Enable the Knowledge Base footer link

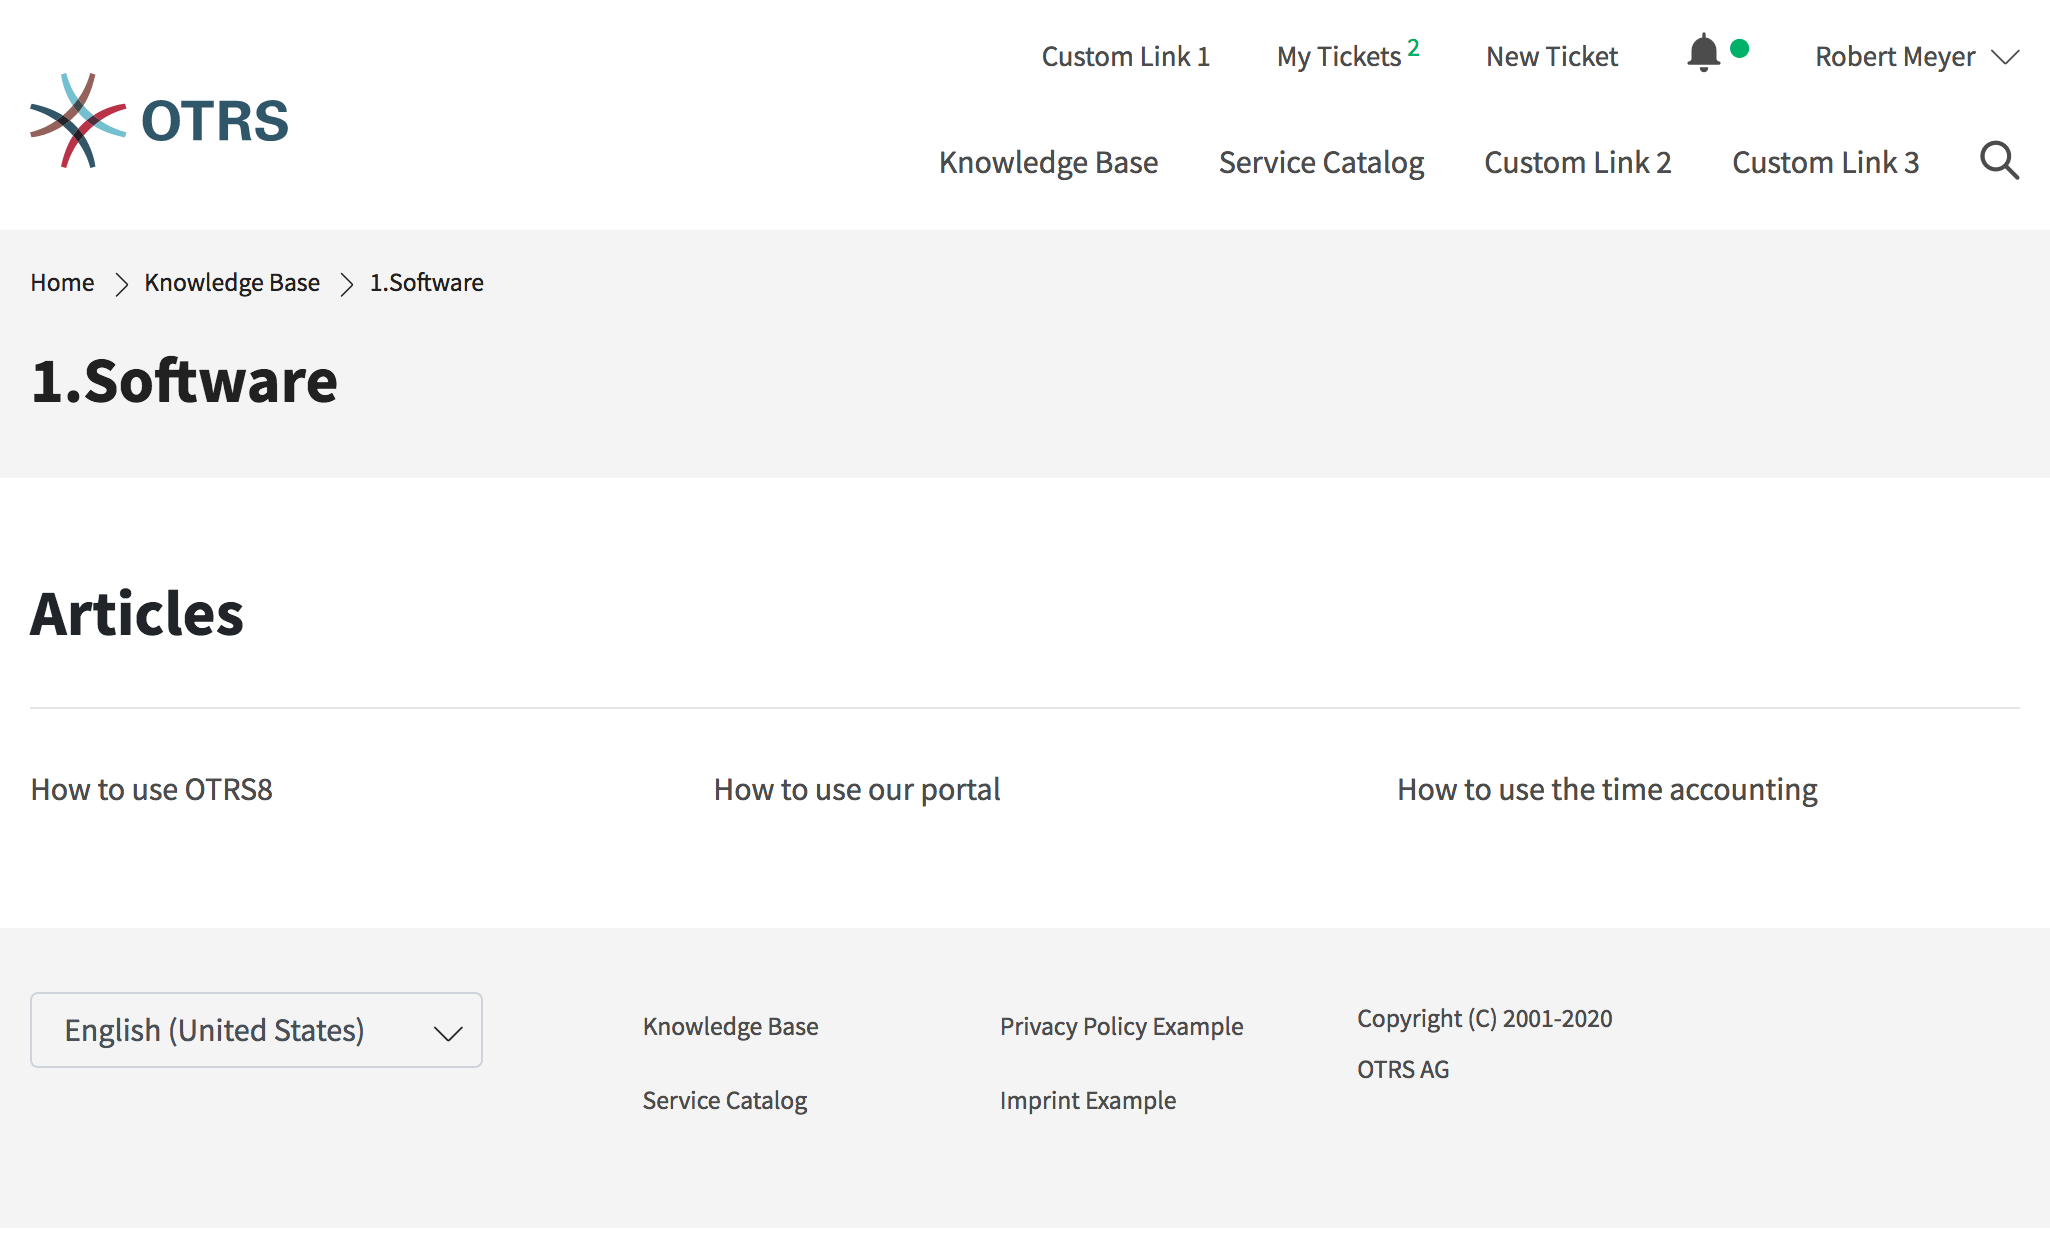[x=732, y=1025]
